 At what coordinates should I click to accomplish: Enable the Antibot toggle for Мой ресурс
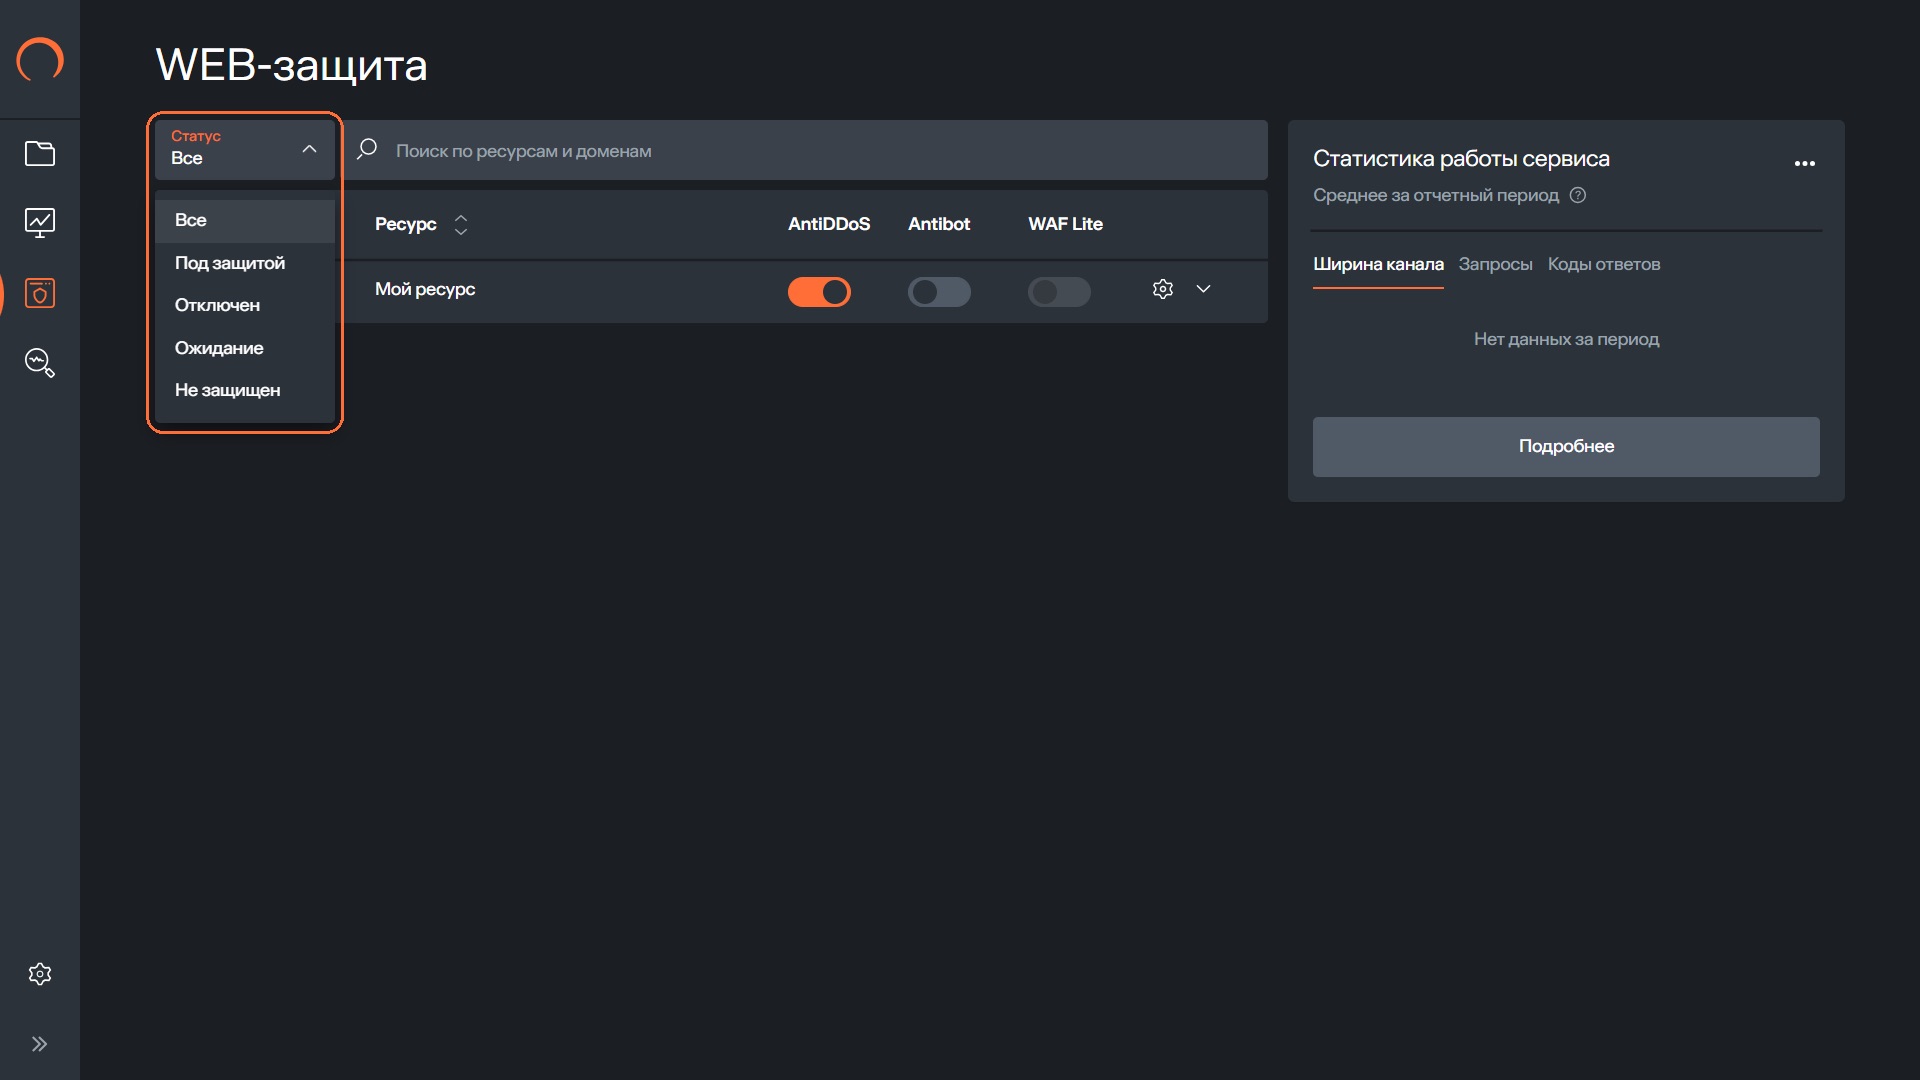(939, 292)
